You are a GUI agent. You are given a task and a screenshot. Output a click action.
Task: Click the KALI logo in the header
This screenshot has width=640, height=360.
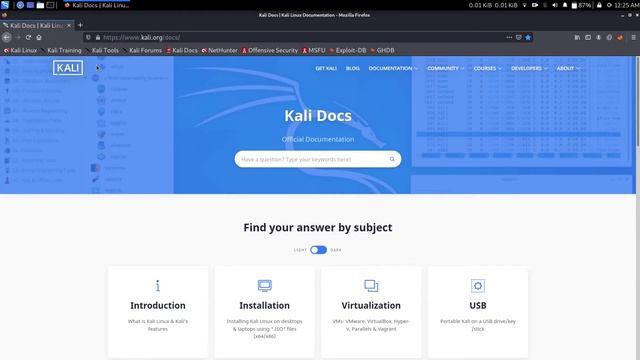(x=68, y=67)
